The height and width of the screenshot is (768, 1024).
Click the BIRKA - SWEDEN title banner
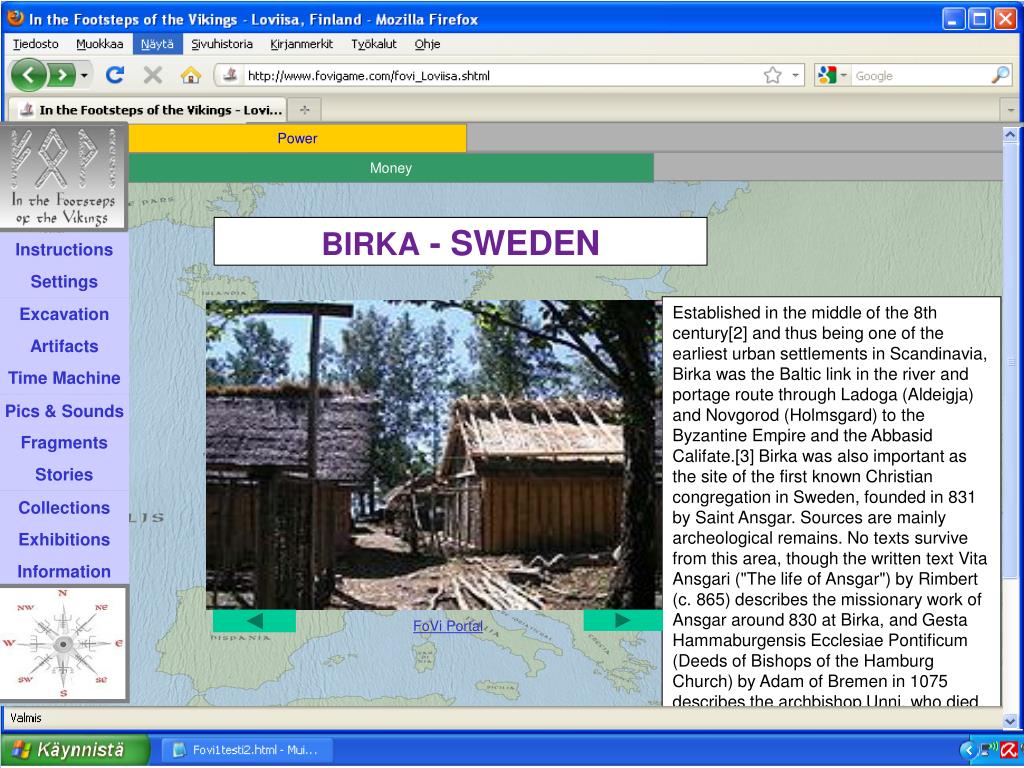460,242
